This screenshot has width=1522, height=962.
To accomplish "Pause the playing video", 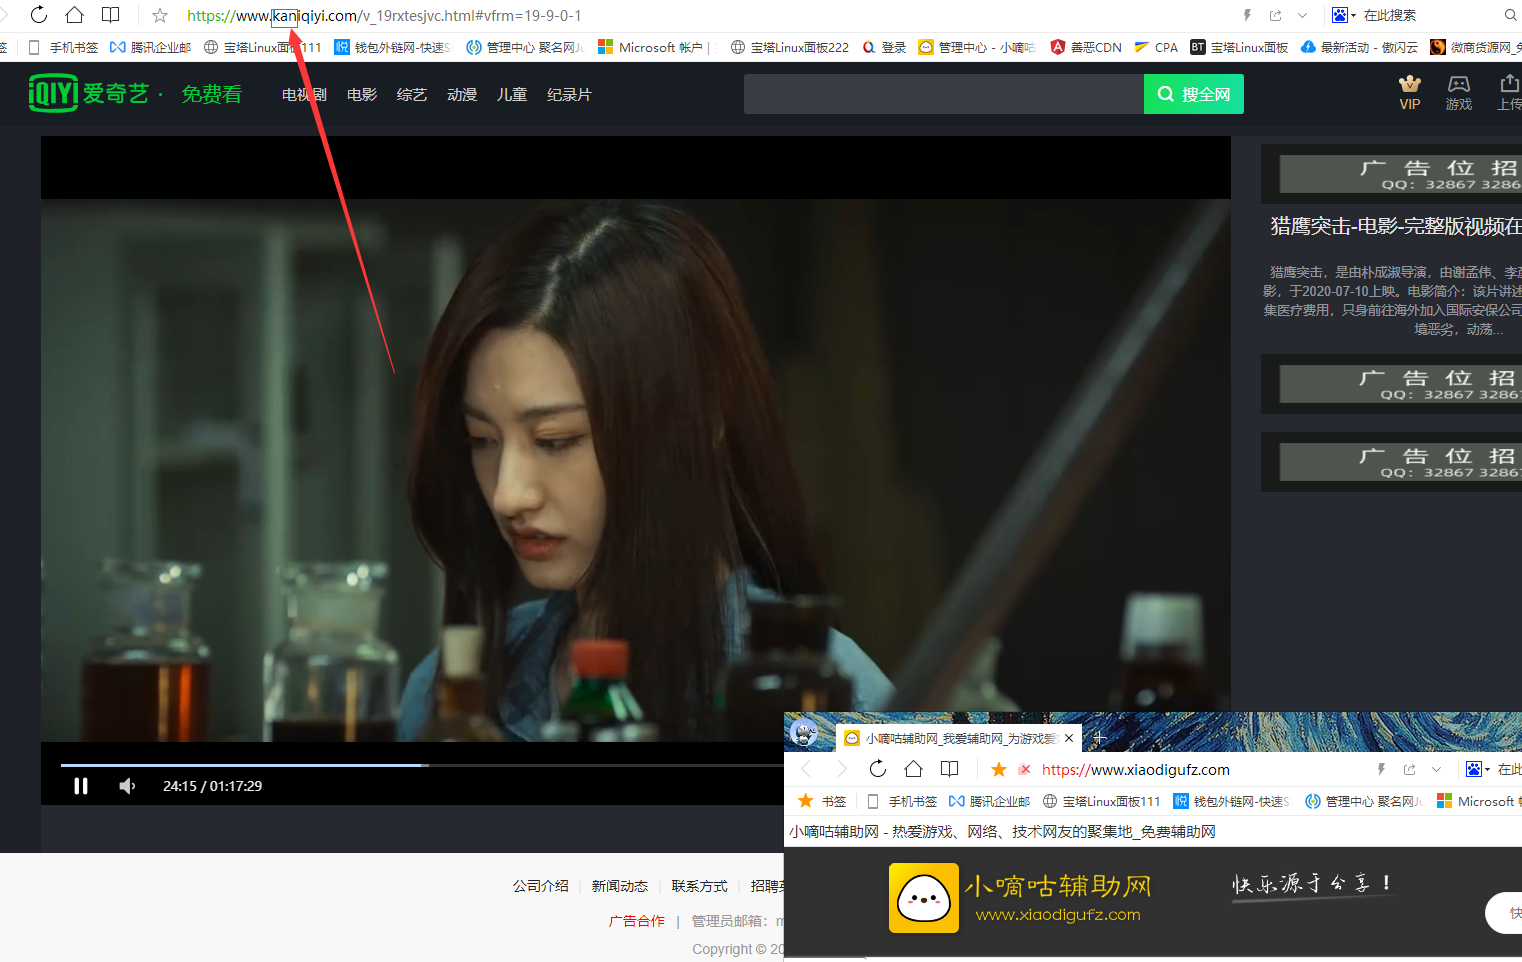I will (x=80, y=786).
